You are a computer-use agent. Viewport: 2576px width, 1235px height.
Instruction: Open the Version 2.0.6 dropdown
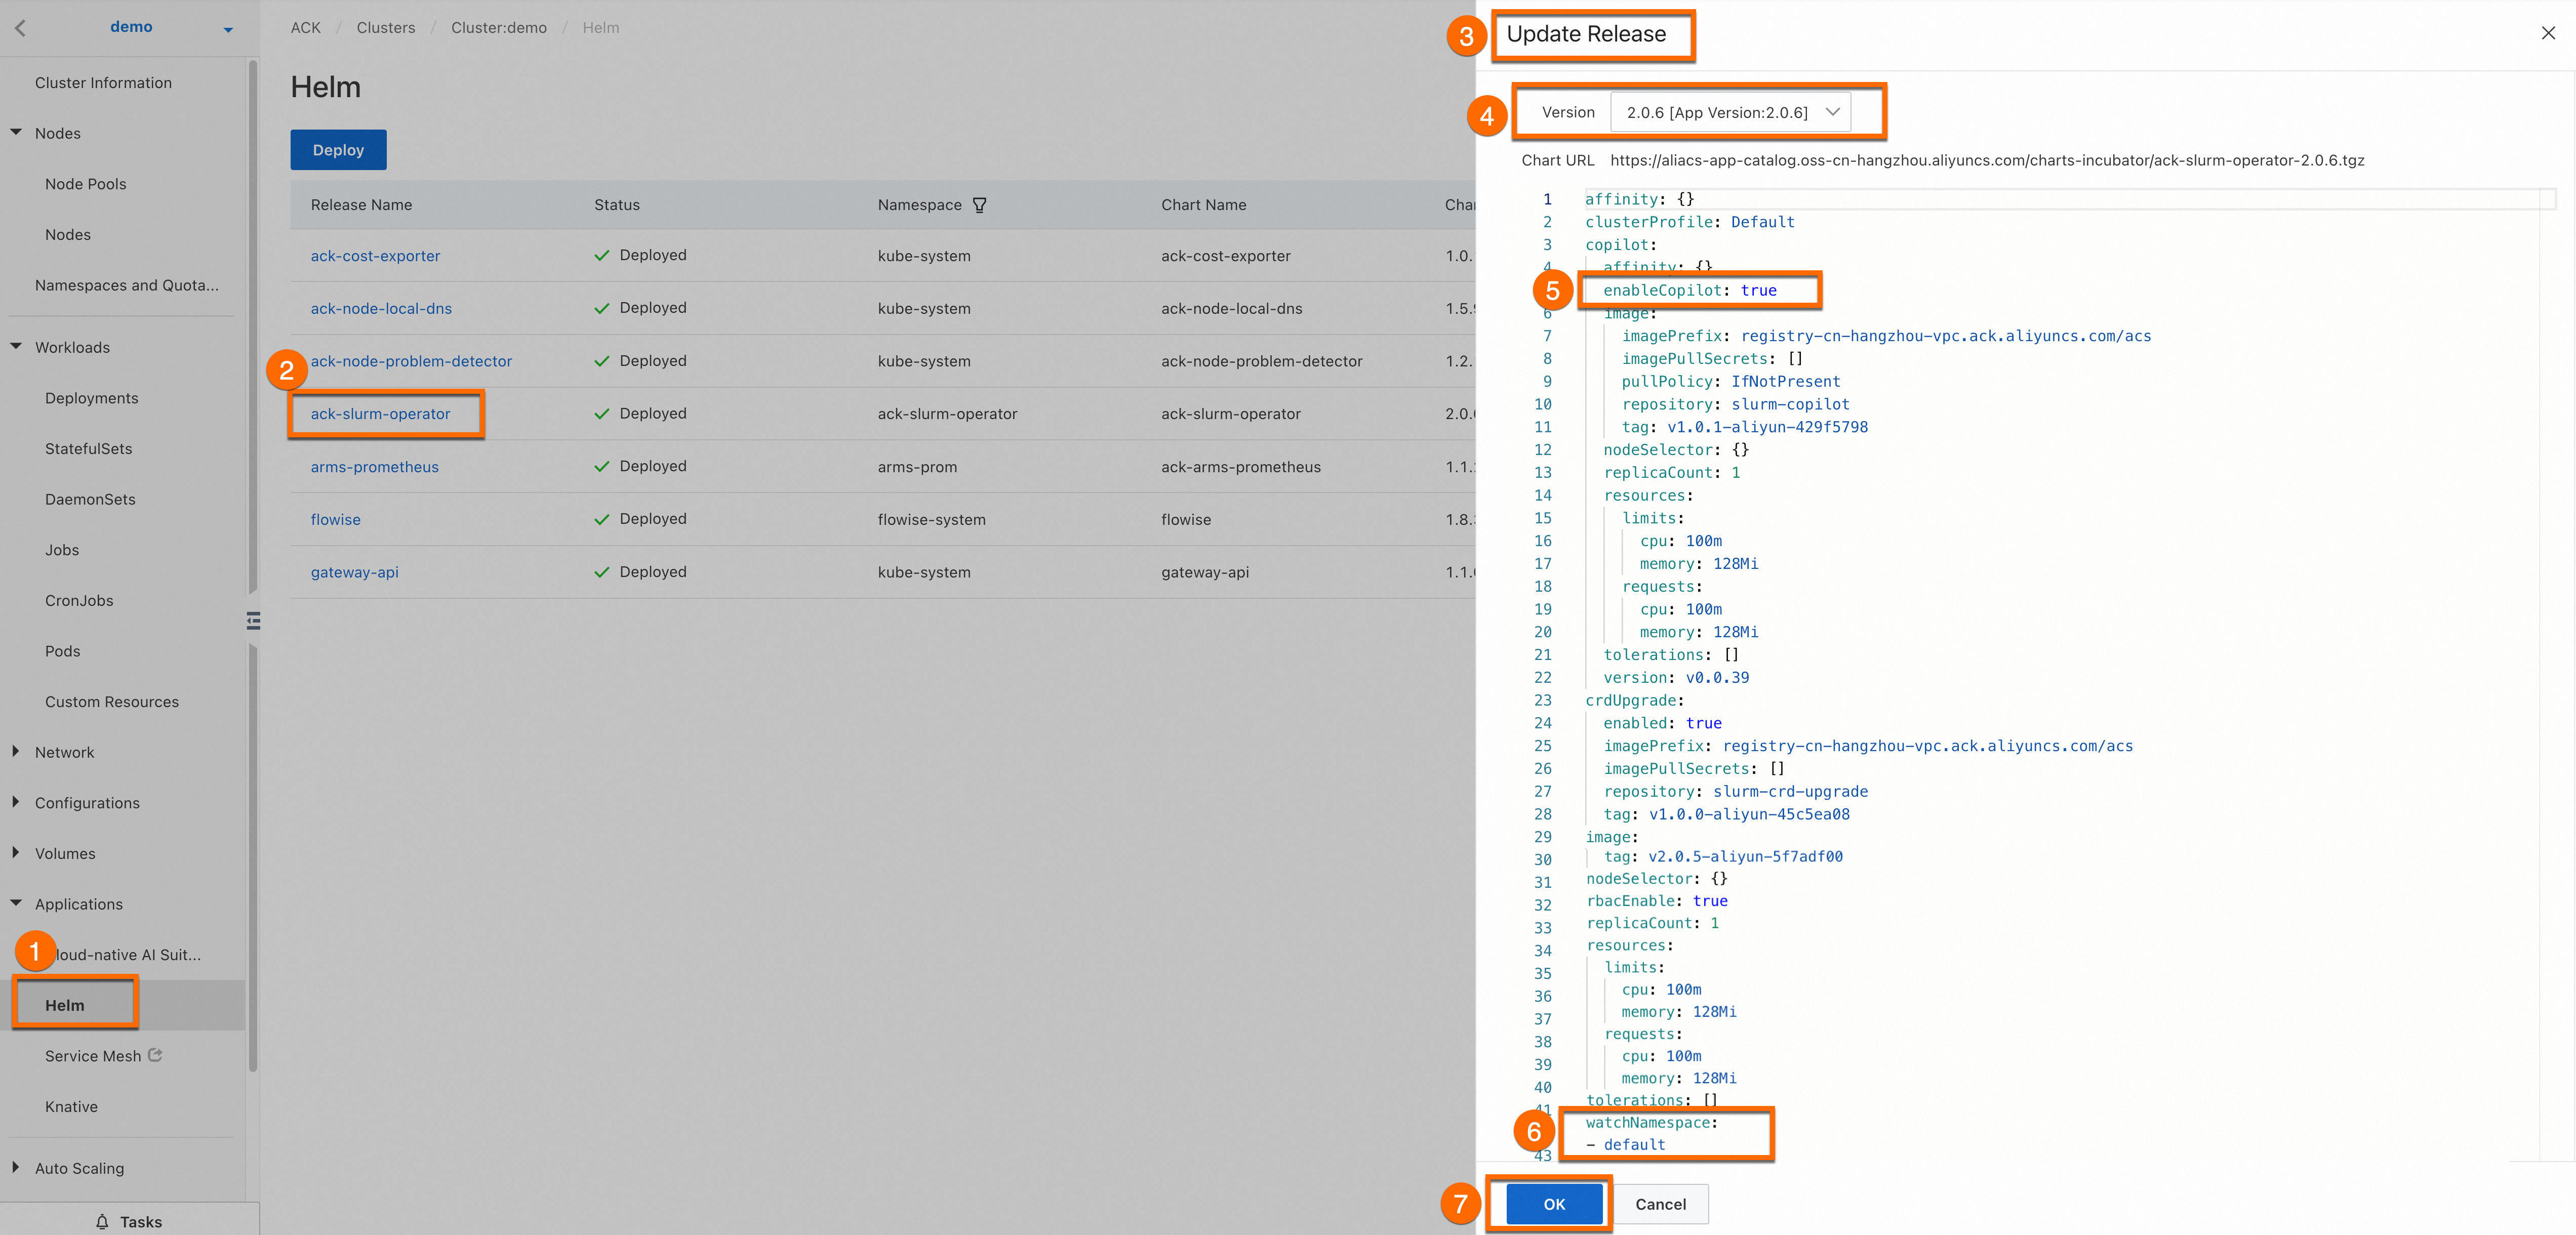(1730, 112)
